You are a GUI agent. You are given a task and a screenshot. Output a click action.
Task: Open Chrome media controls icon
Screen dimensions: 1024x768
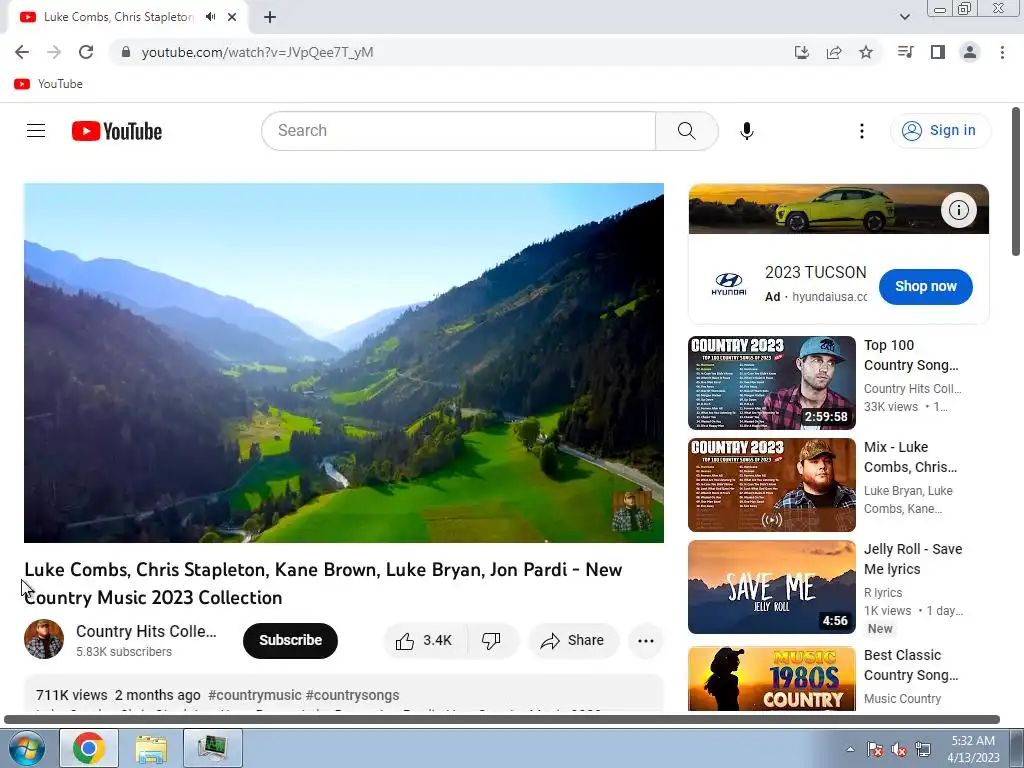tap(905, 52)
